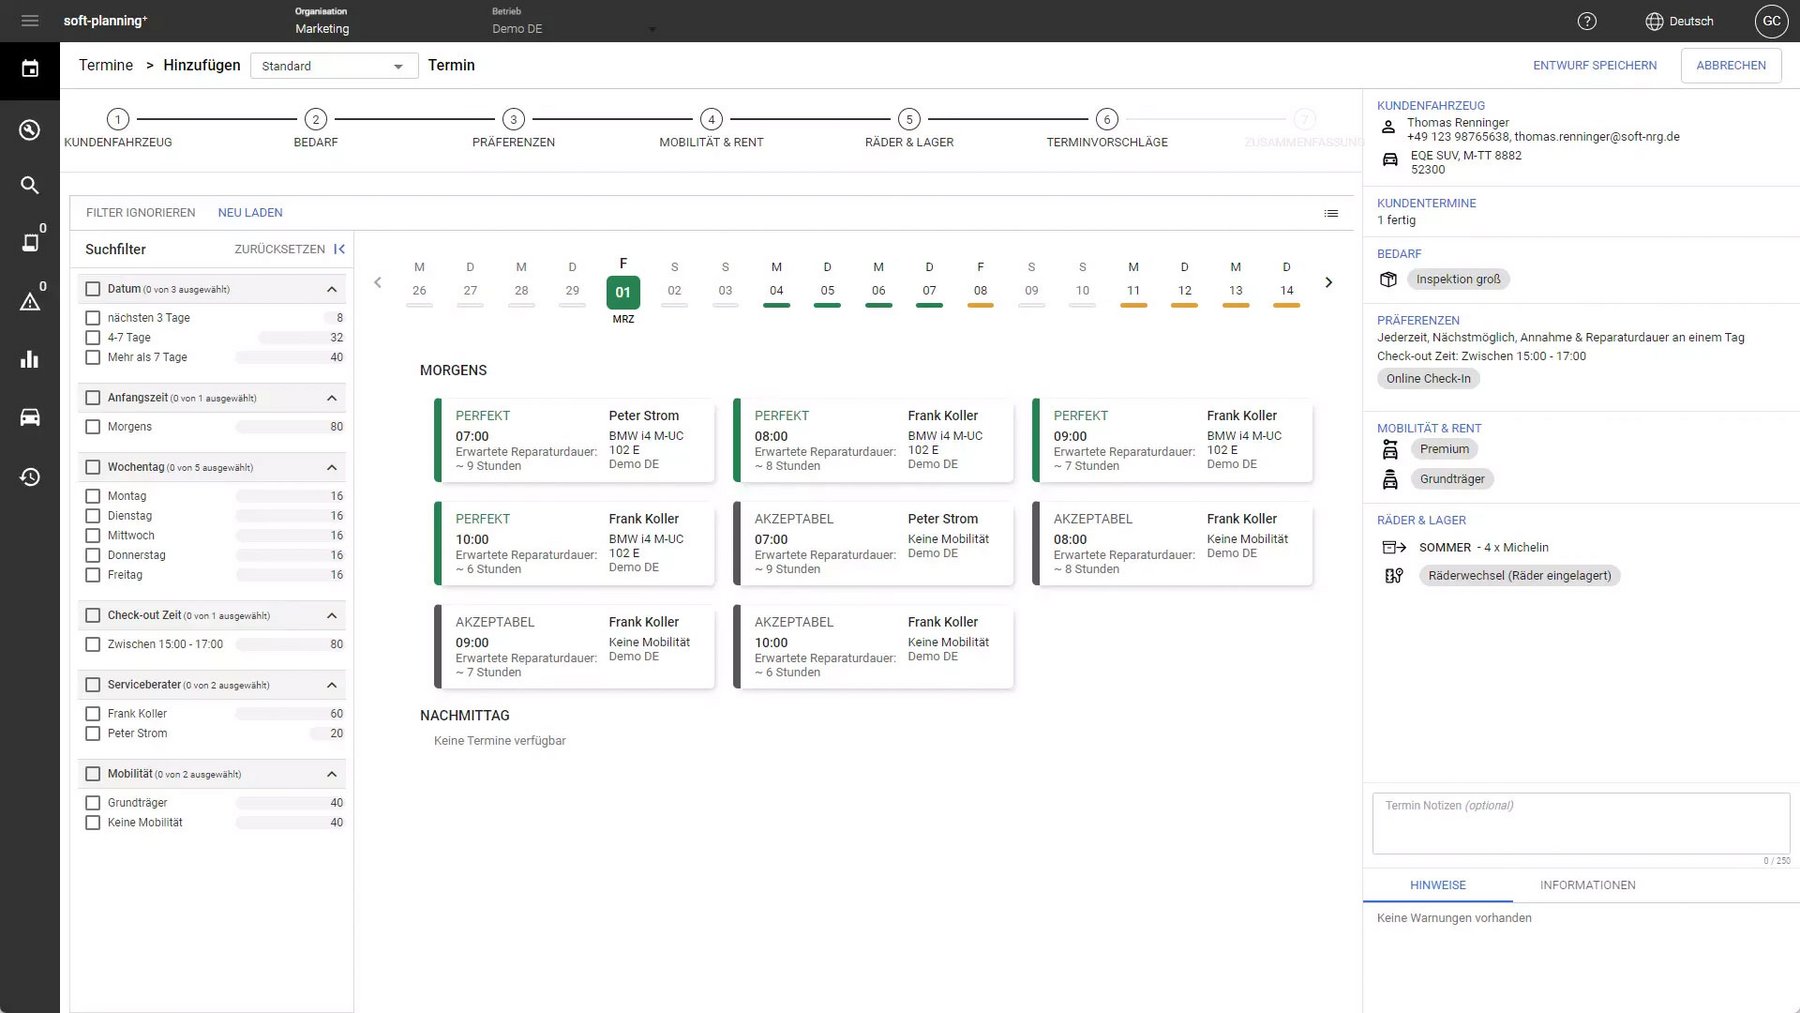This screenshot has height=1013, width=1800.
Task: Check the 4-7 Tage filter
Action: 93,338
